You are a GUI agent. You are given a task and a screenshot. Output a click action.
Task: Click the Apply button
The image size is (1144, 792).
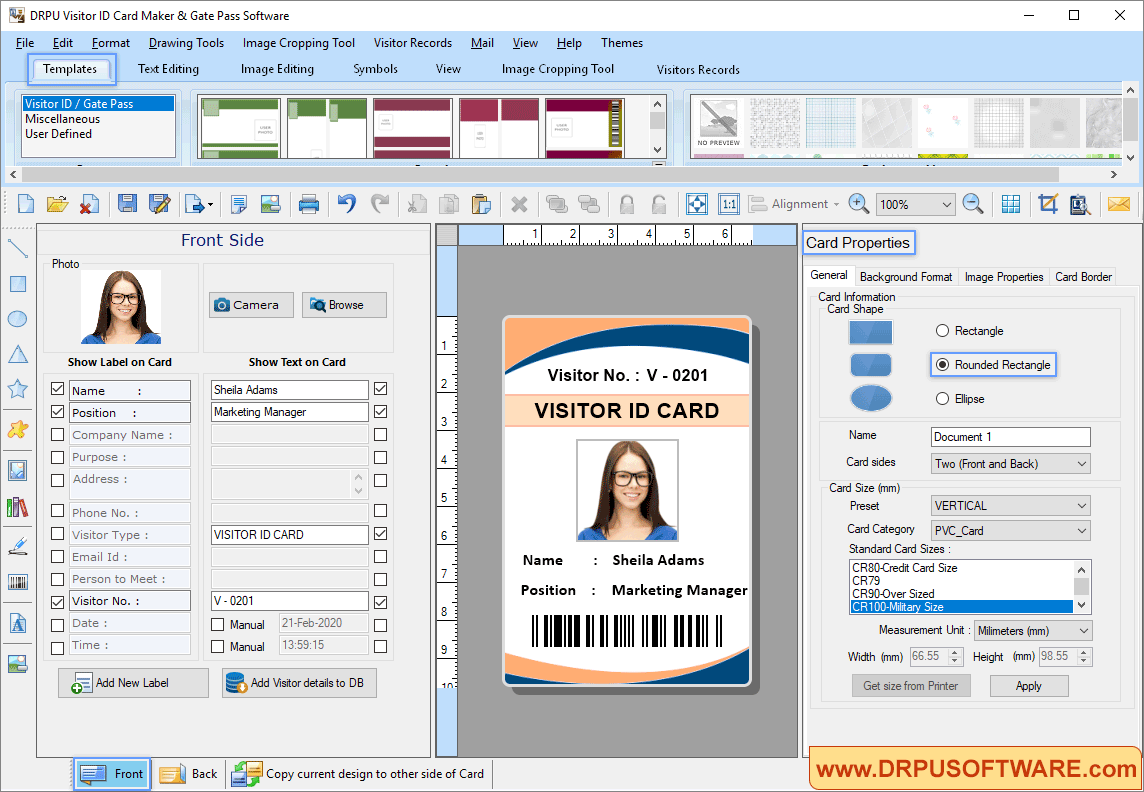tap(1029, 686)
